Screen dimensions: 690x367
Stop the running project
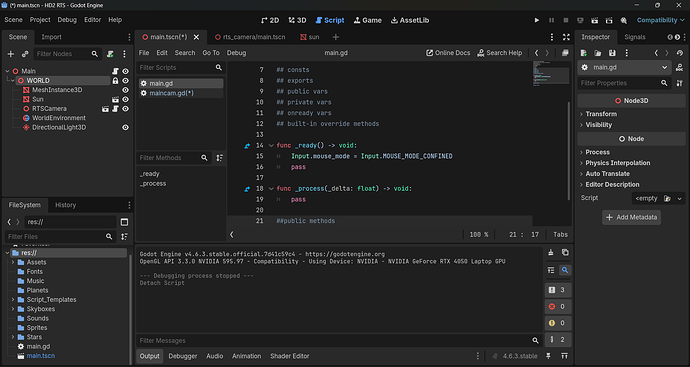566,20
